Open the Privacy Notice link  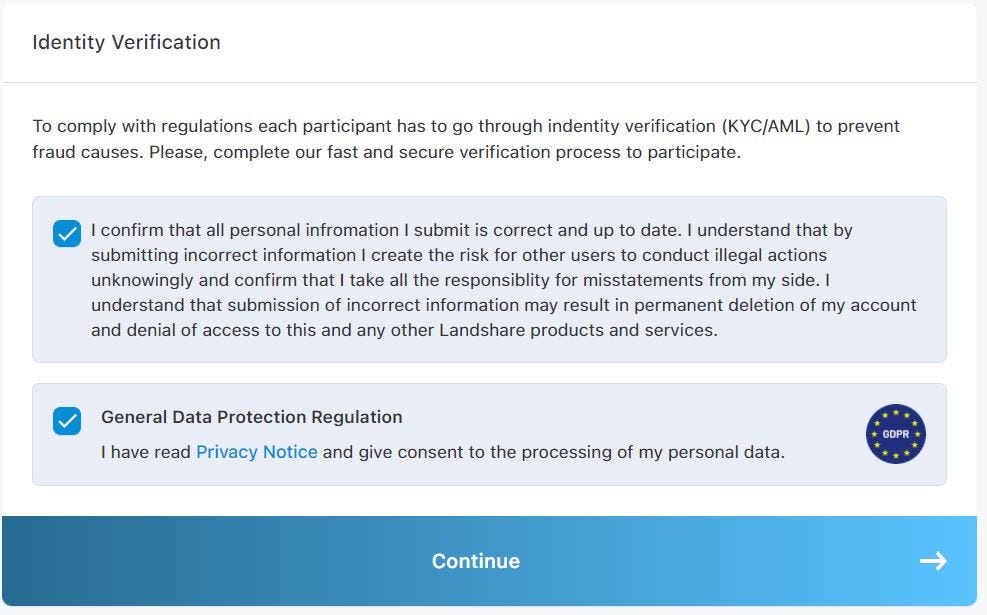[257, 452]
